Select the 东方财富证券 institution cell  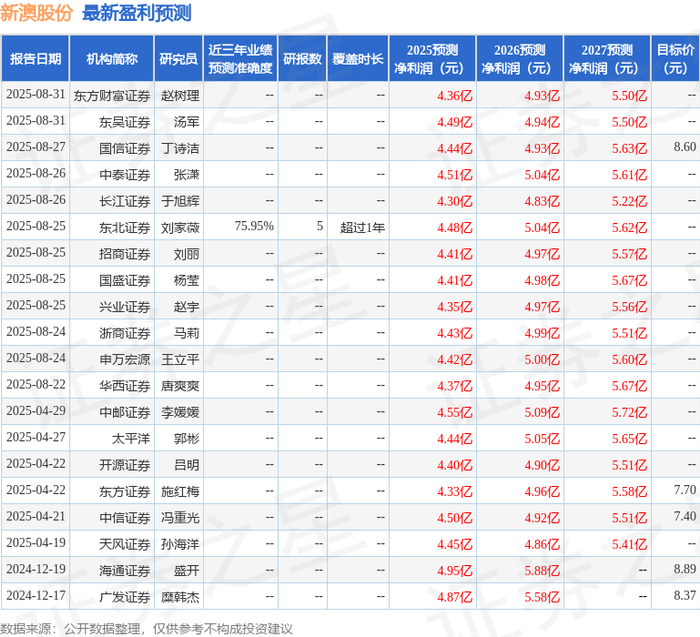point(112,96)
